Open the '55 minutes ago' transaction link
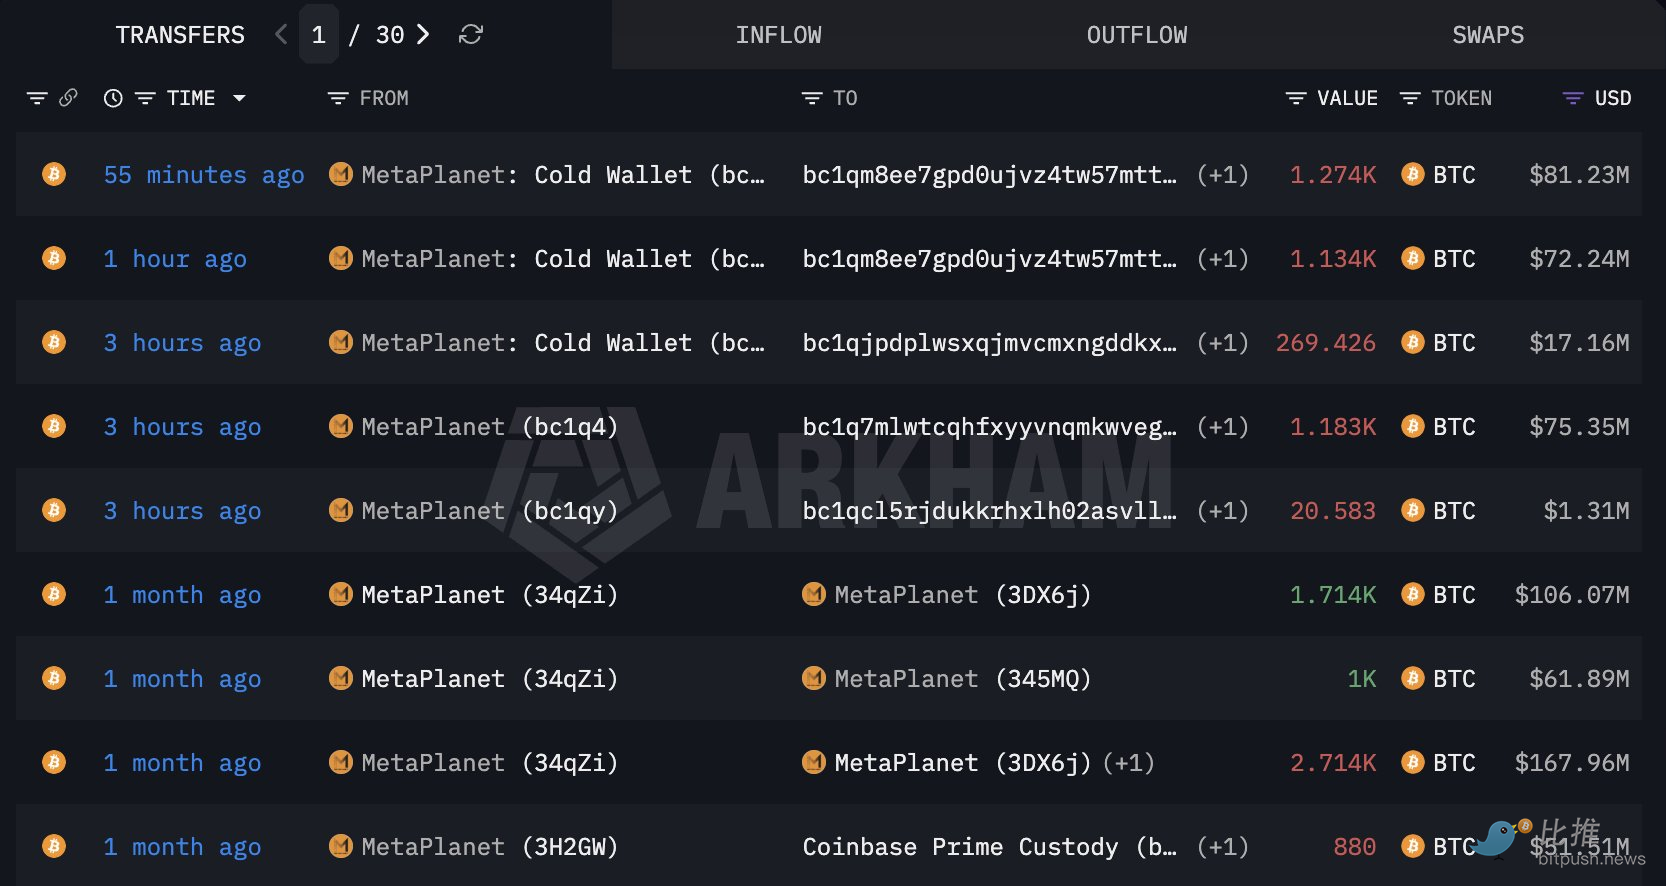The image size is (1666, 886). click(204, 175)
